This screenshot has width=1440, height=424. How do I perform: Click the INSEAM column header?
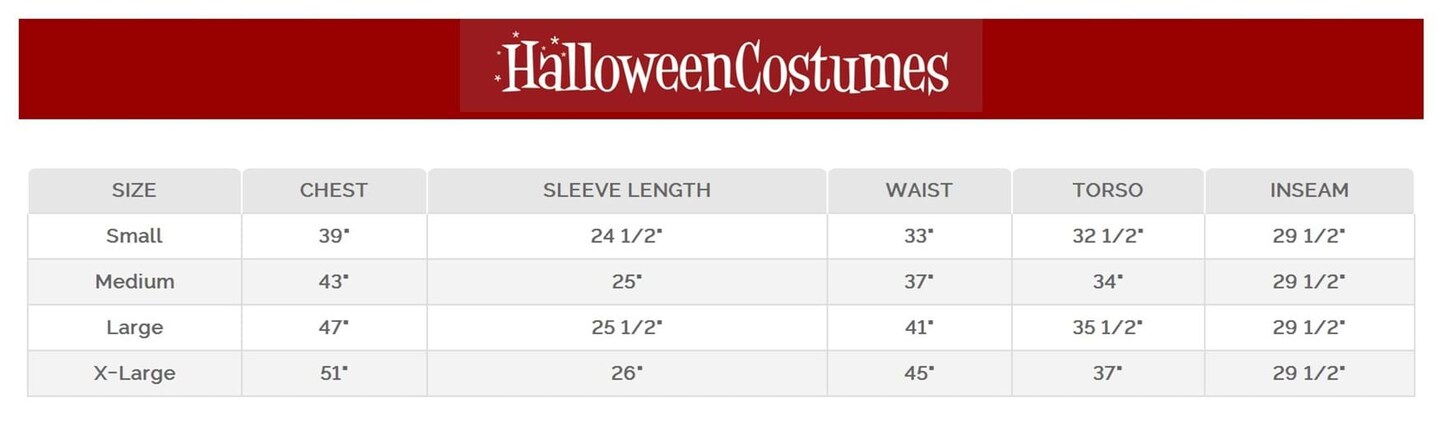point(1309,190)
